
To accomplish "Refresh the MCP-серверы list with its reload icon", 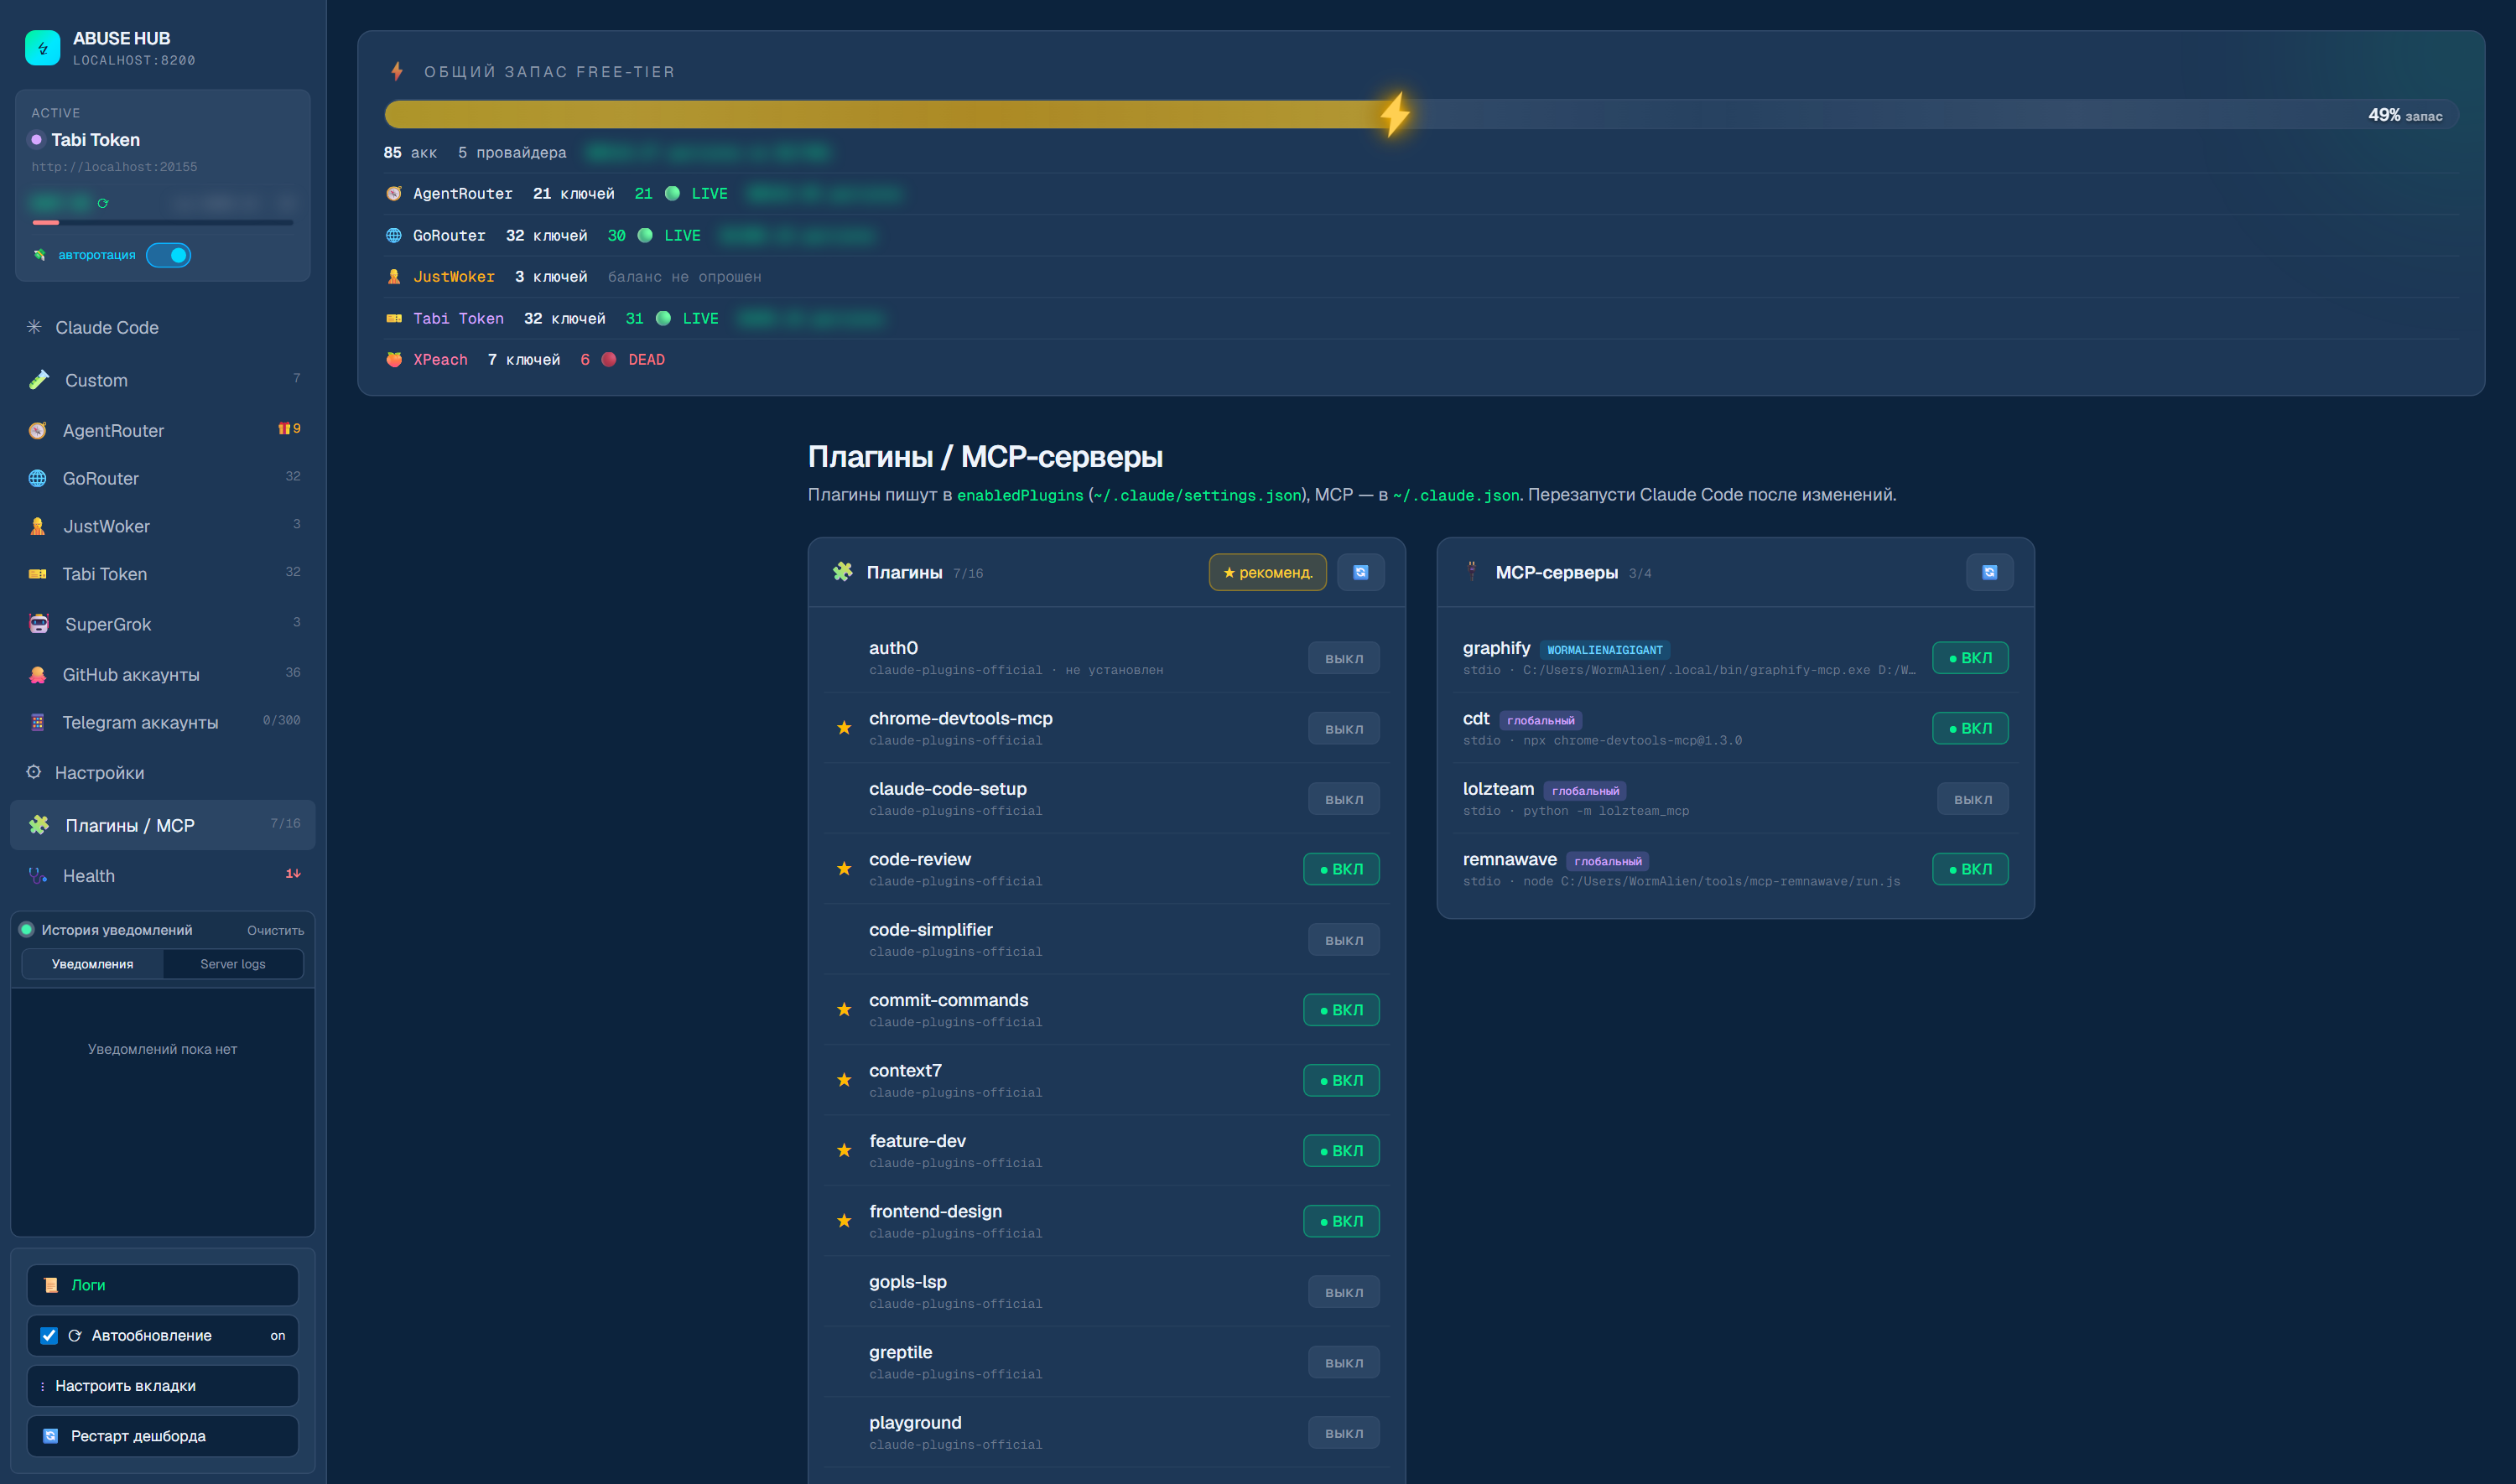I will (x=1990, y=572).
